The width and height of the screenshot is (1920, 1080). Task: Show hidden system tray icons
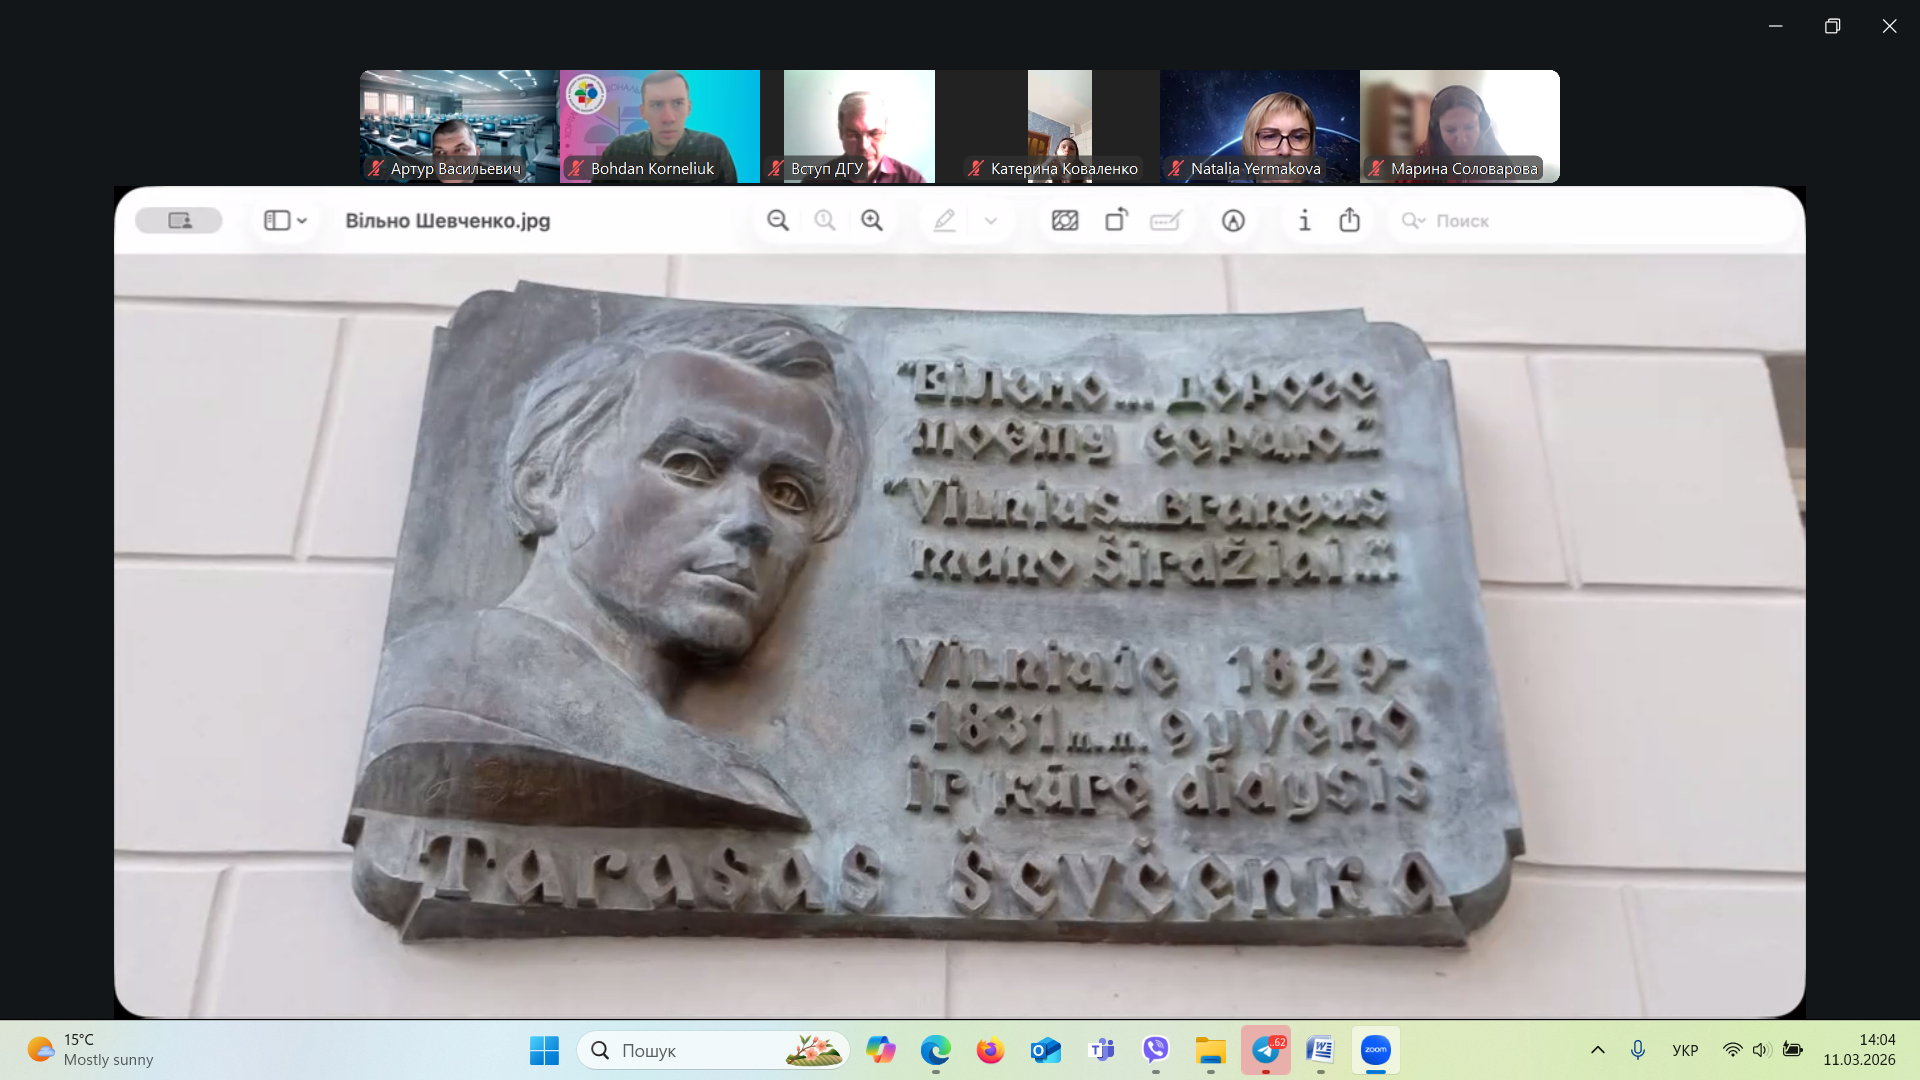[x=1598, y=1050]
